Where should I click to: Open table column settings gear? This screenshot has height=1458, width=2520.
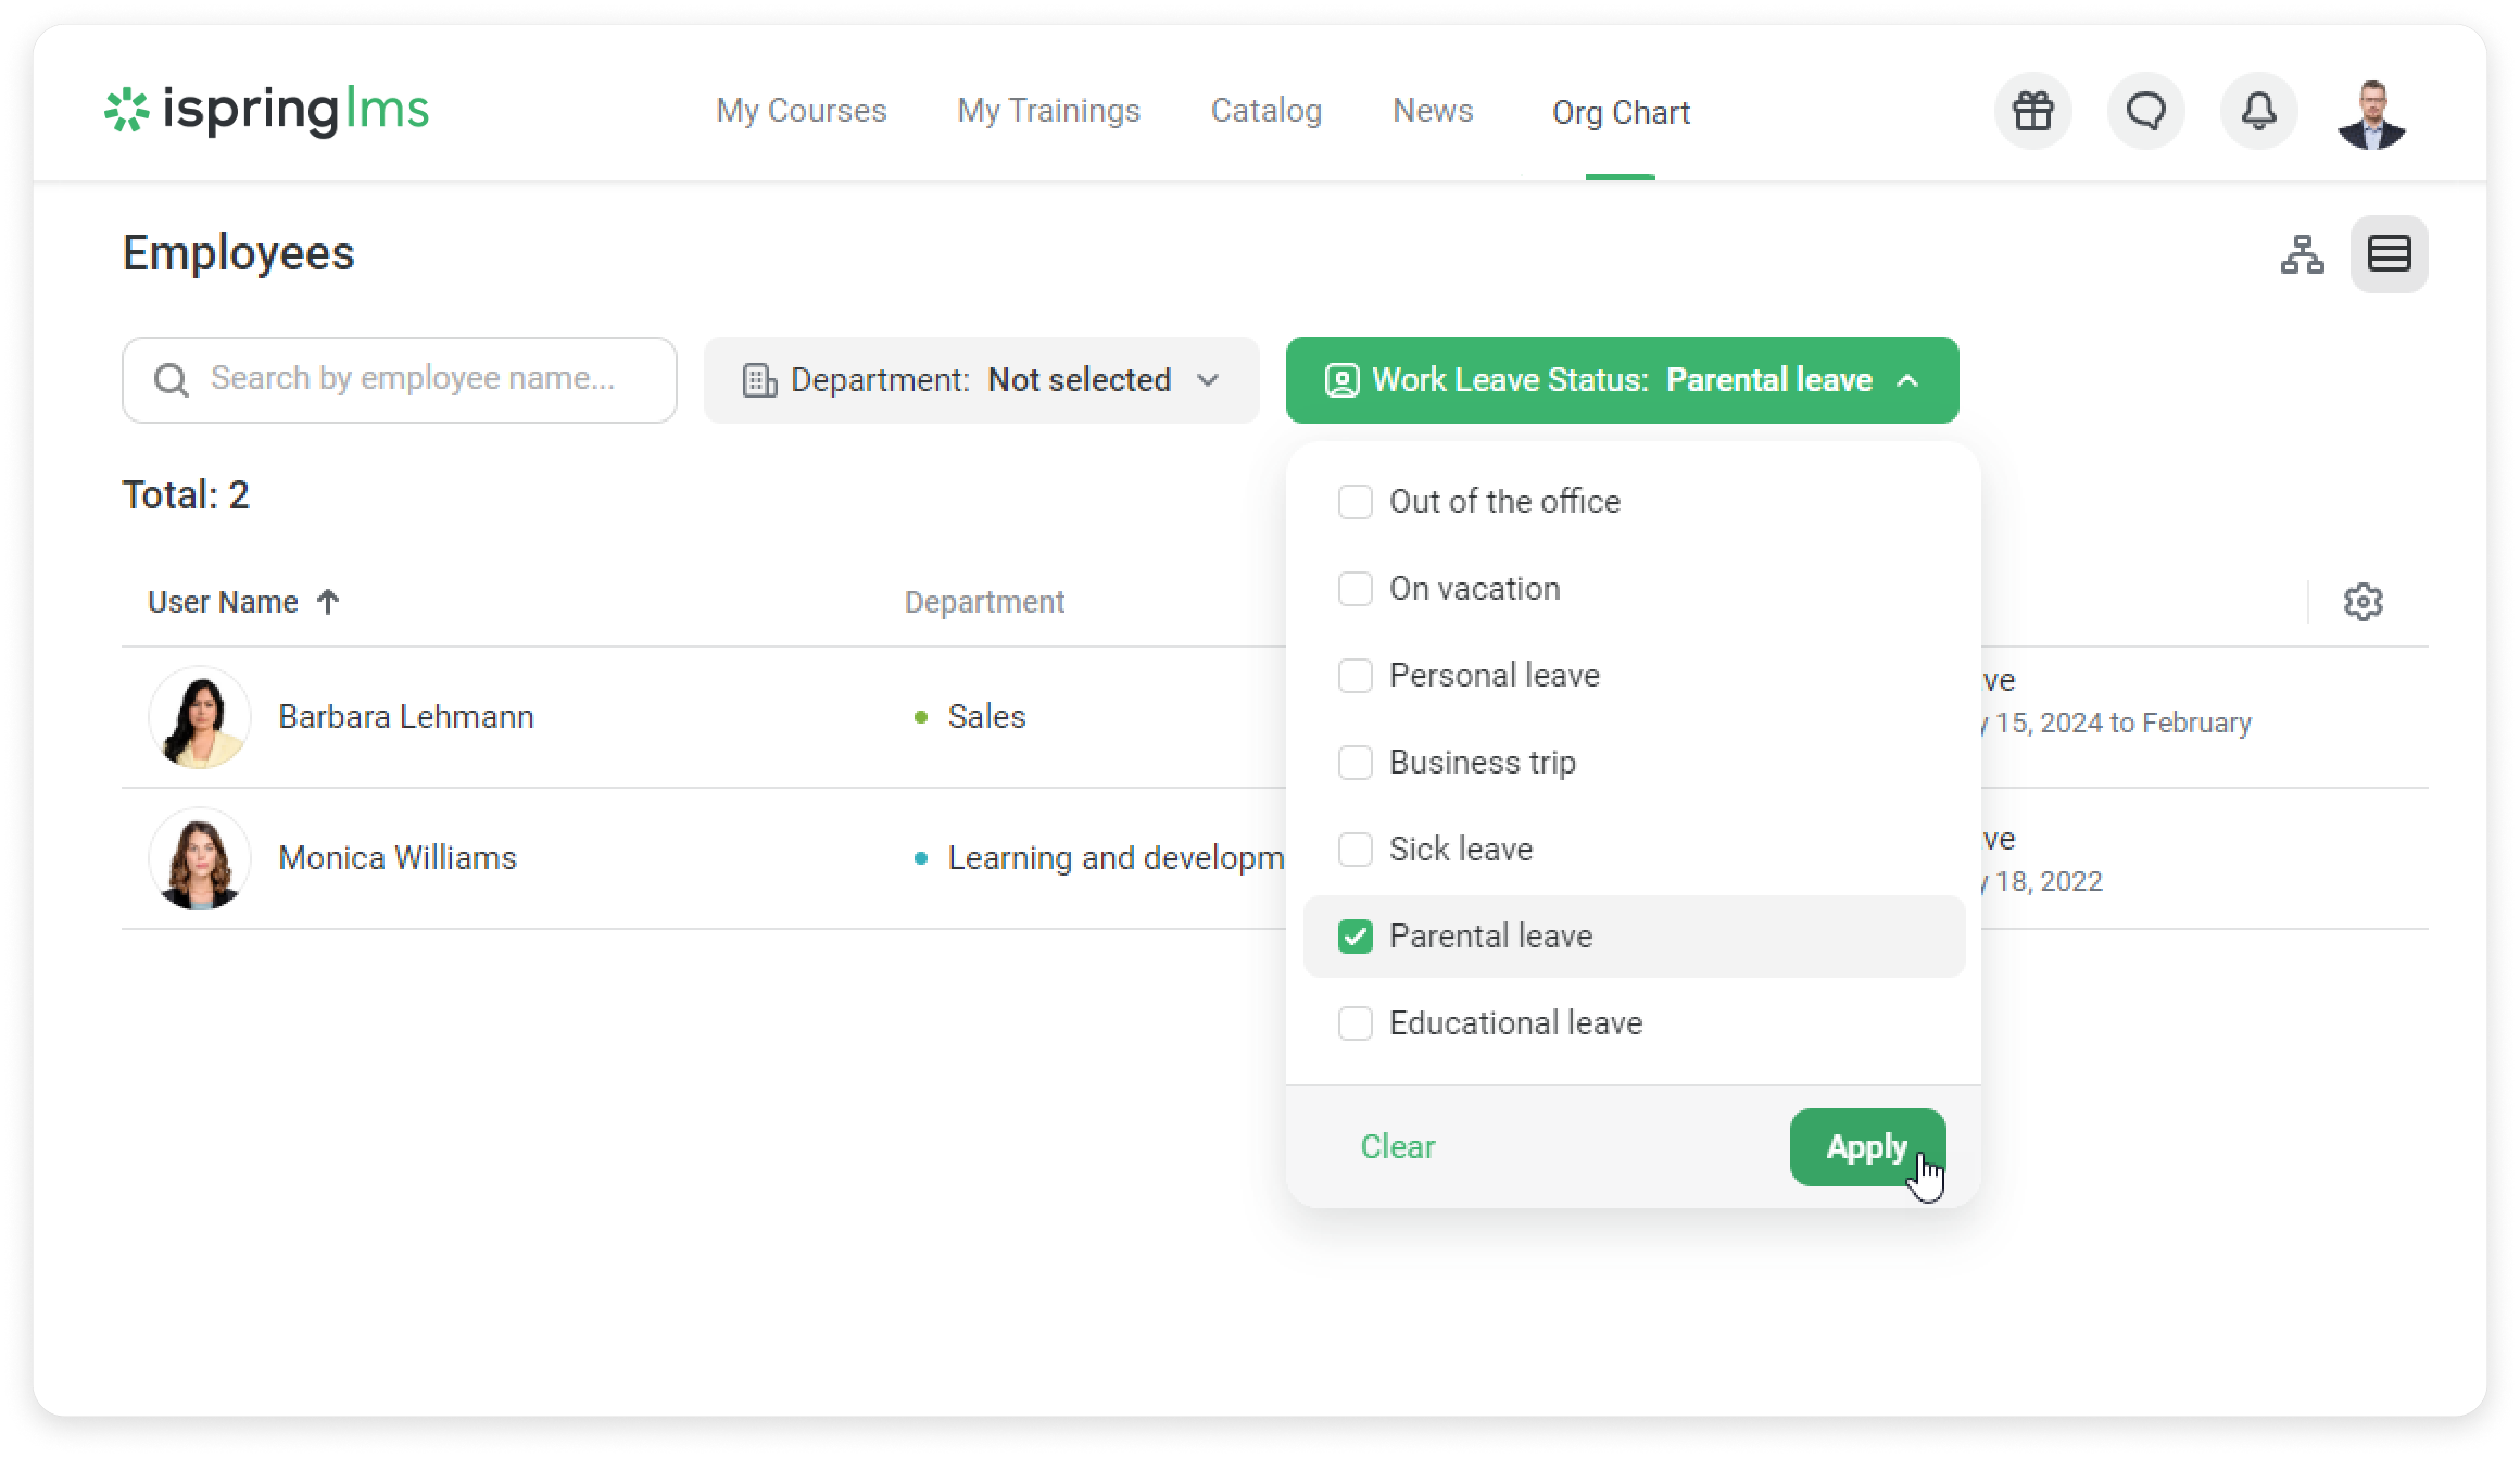click(x=2362, y=602)
